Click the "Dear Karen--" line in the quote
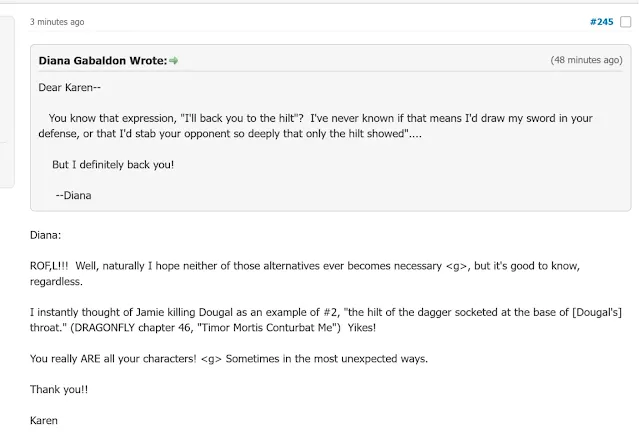This screenshot has width=640, height=433. point(69,88)
